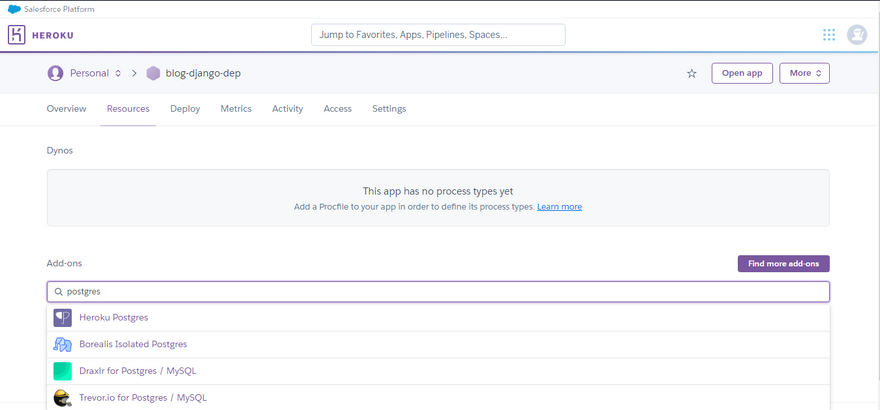Click the Draxlr add-on icon
Image resolution: width=880 pixels, height=410 pixels.
[x=62, y=371]
